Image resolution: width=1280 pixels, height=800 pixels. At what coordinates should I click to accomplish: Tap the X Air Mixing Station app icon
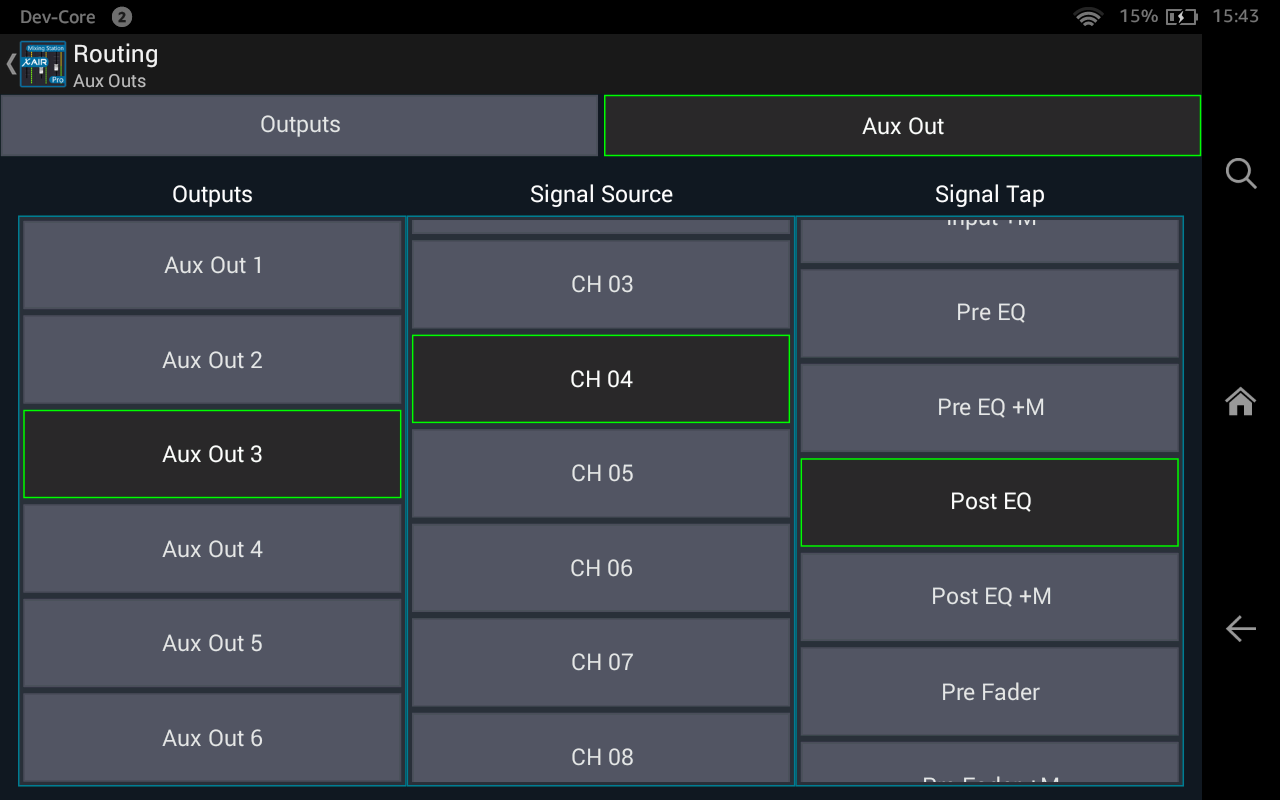[43, 65]
